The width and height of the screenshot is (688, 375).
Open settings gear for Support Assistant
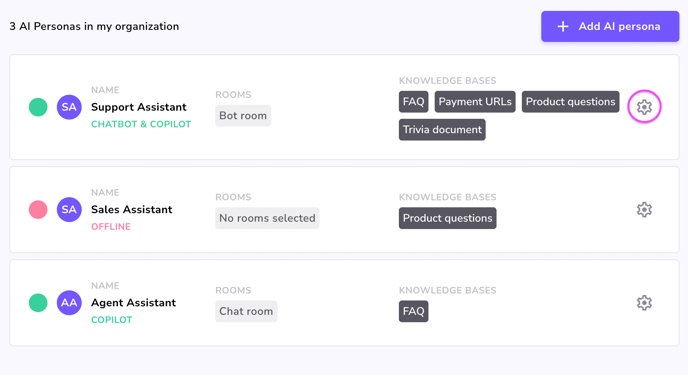(644, 107)
